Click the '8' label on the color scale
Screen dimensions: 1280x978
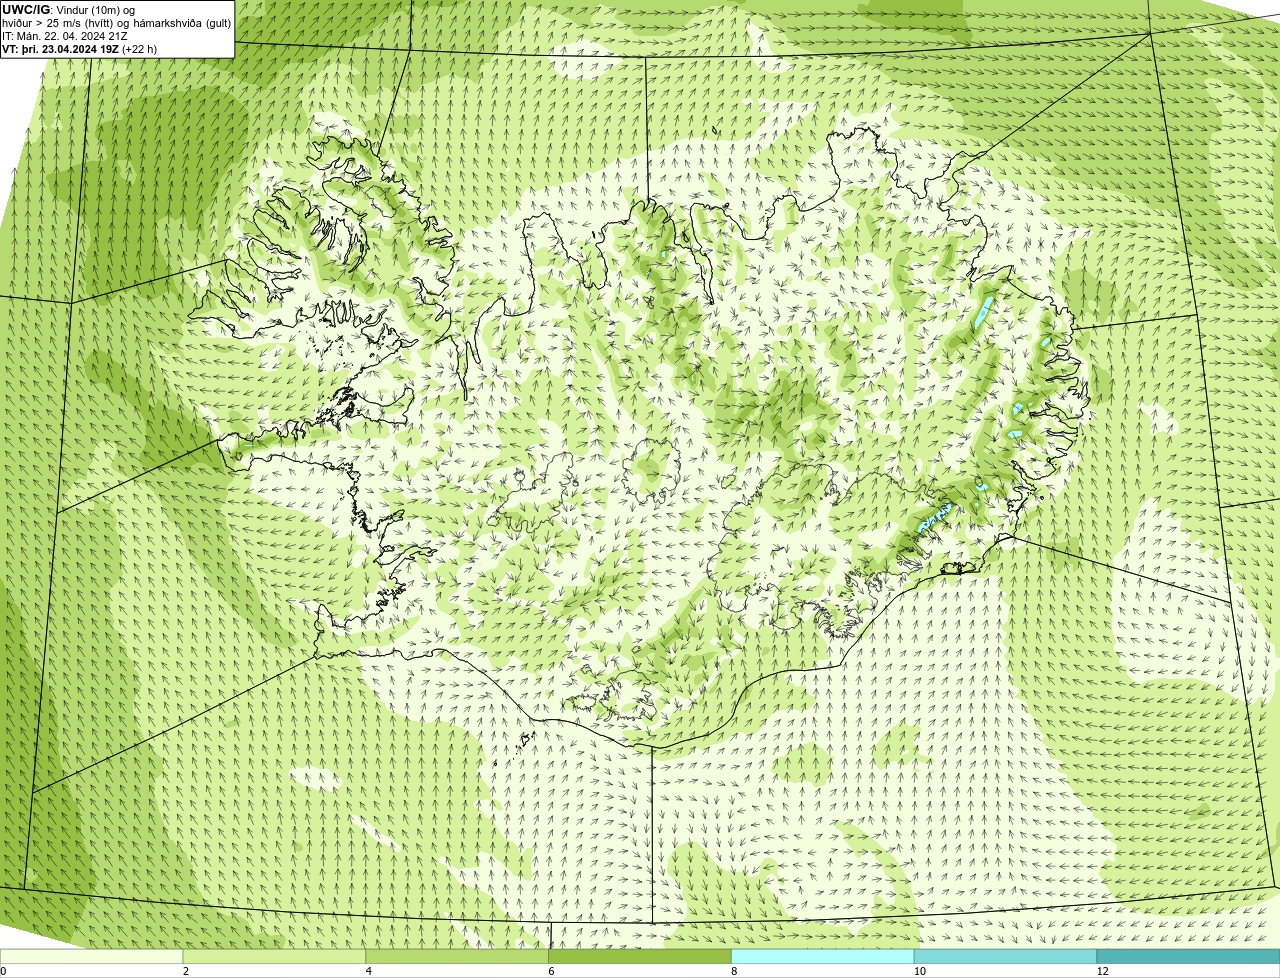[x=734, y=971]
